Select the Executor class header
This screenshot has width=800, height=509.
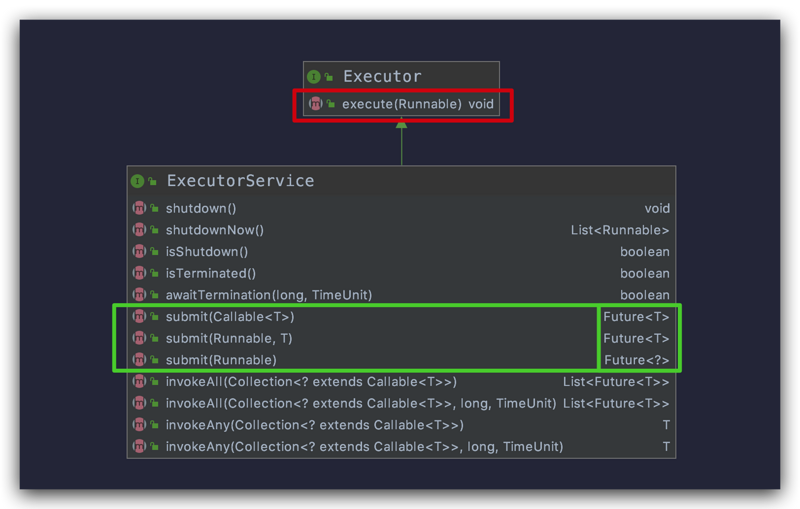point(382,76)
